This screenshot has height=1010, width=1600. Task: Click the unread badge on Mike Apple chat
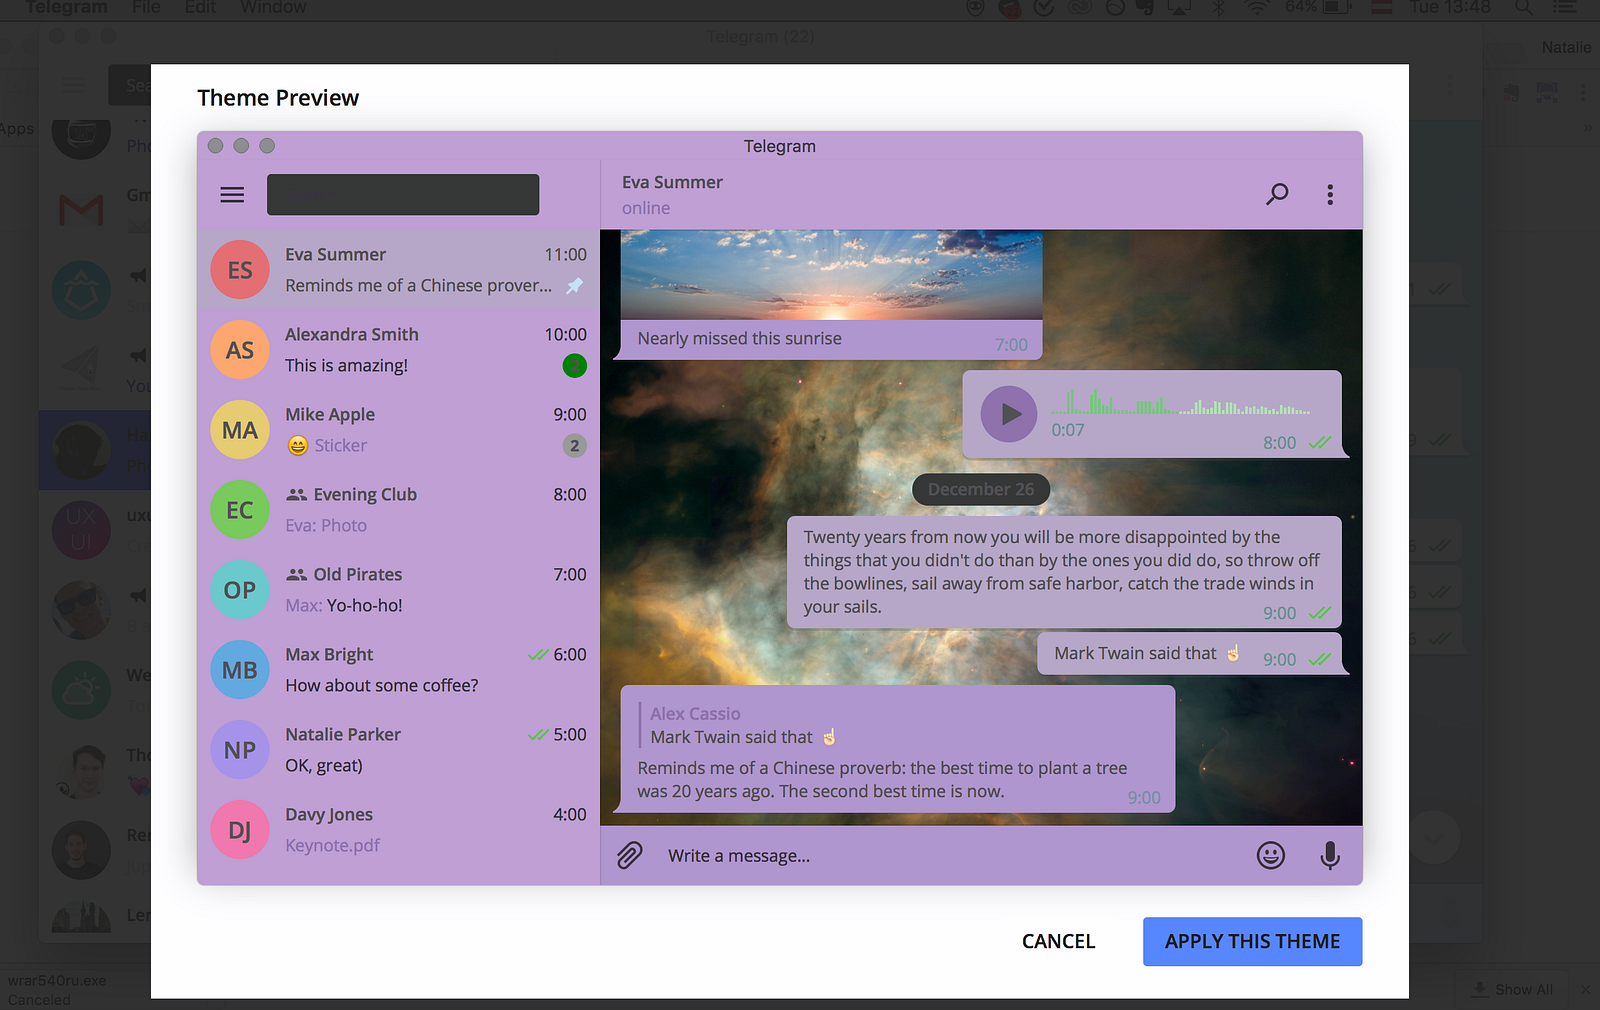coord(574,446)
